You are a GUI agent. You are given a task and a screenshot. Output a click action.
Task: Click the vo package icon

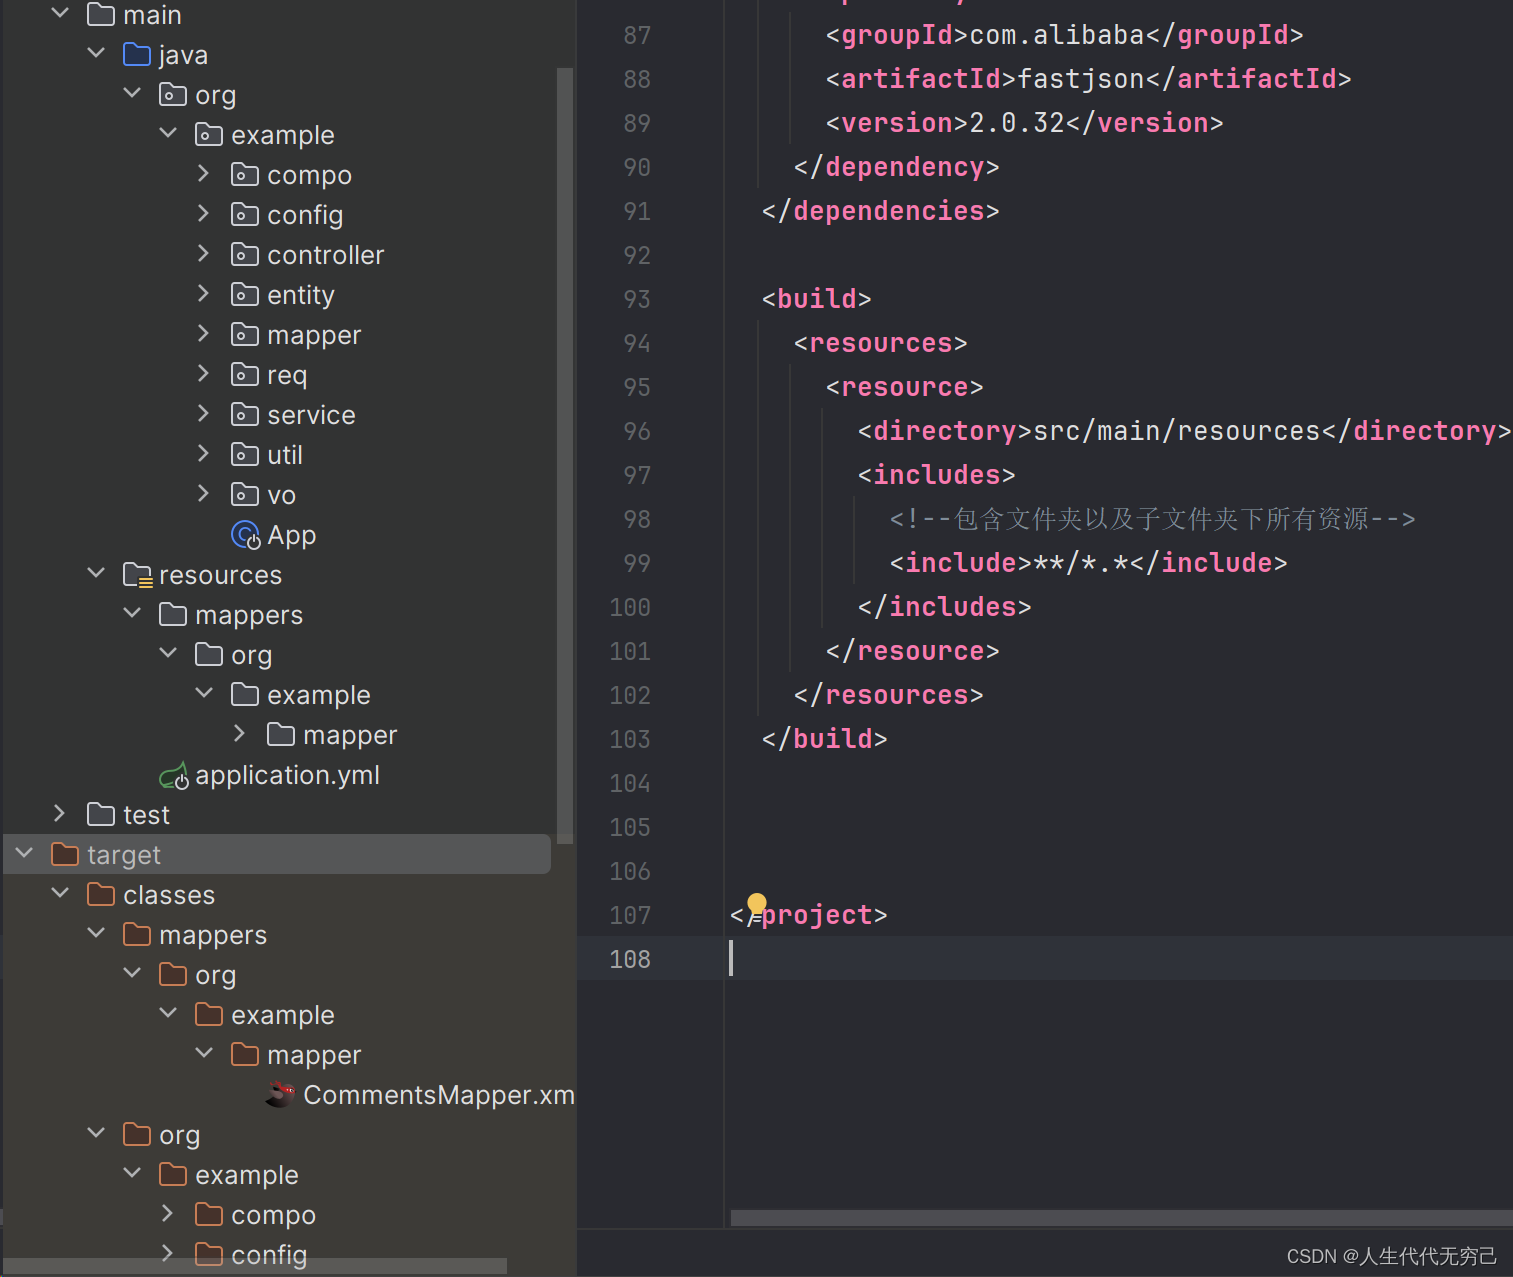[245, 495]
